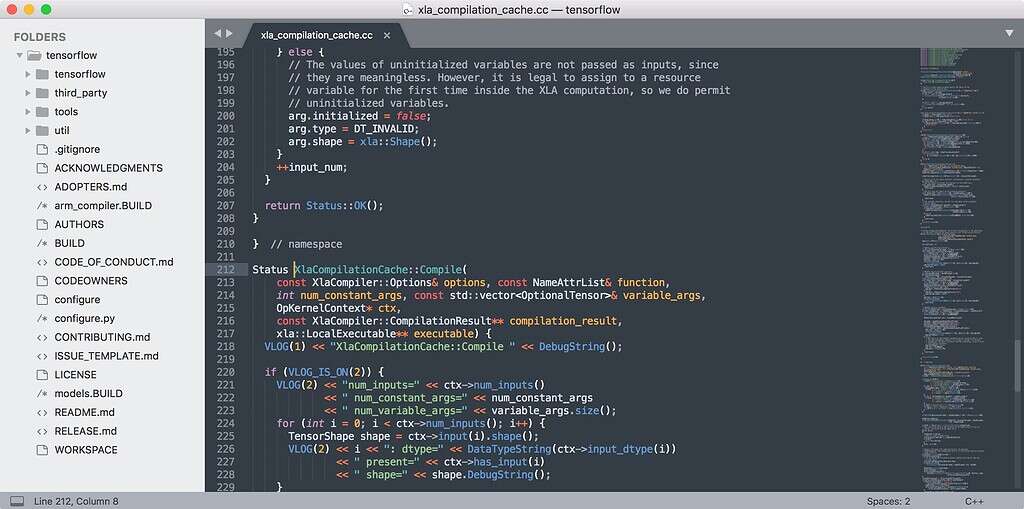1024x509 pixels.
Task: Select configure.py in the sidebar
Action: 84,319
